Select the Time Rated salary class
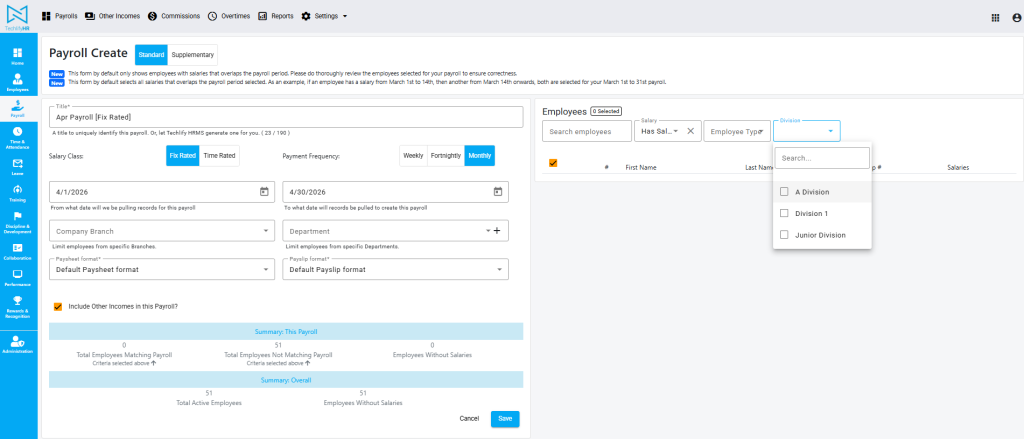The height and width of the screenshot is (439, 1024). coord(219,155)
